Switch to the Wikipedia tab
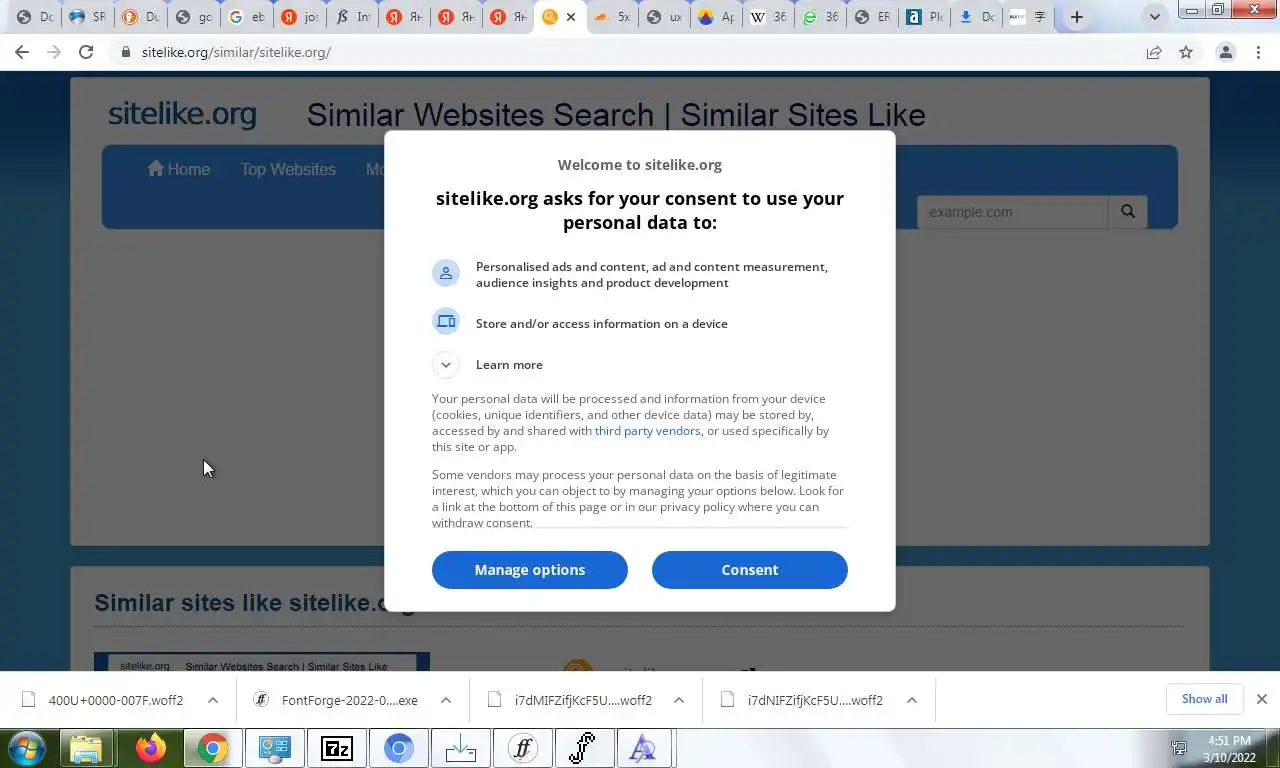This screenshot has width=1280, height=768. [769, 17]
